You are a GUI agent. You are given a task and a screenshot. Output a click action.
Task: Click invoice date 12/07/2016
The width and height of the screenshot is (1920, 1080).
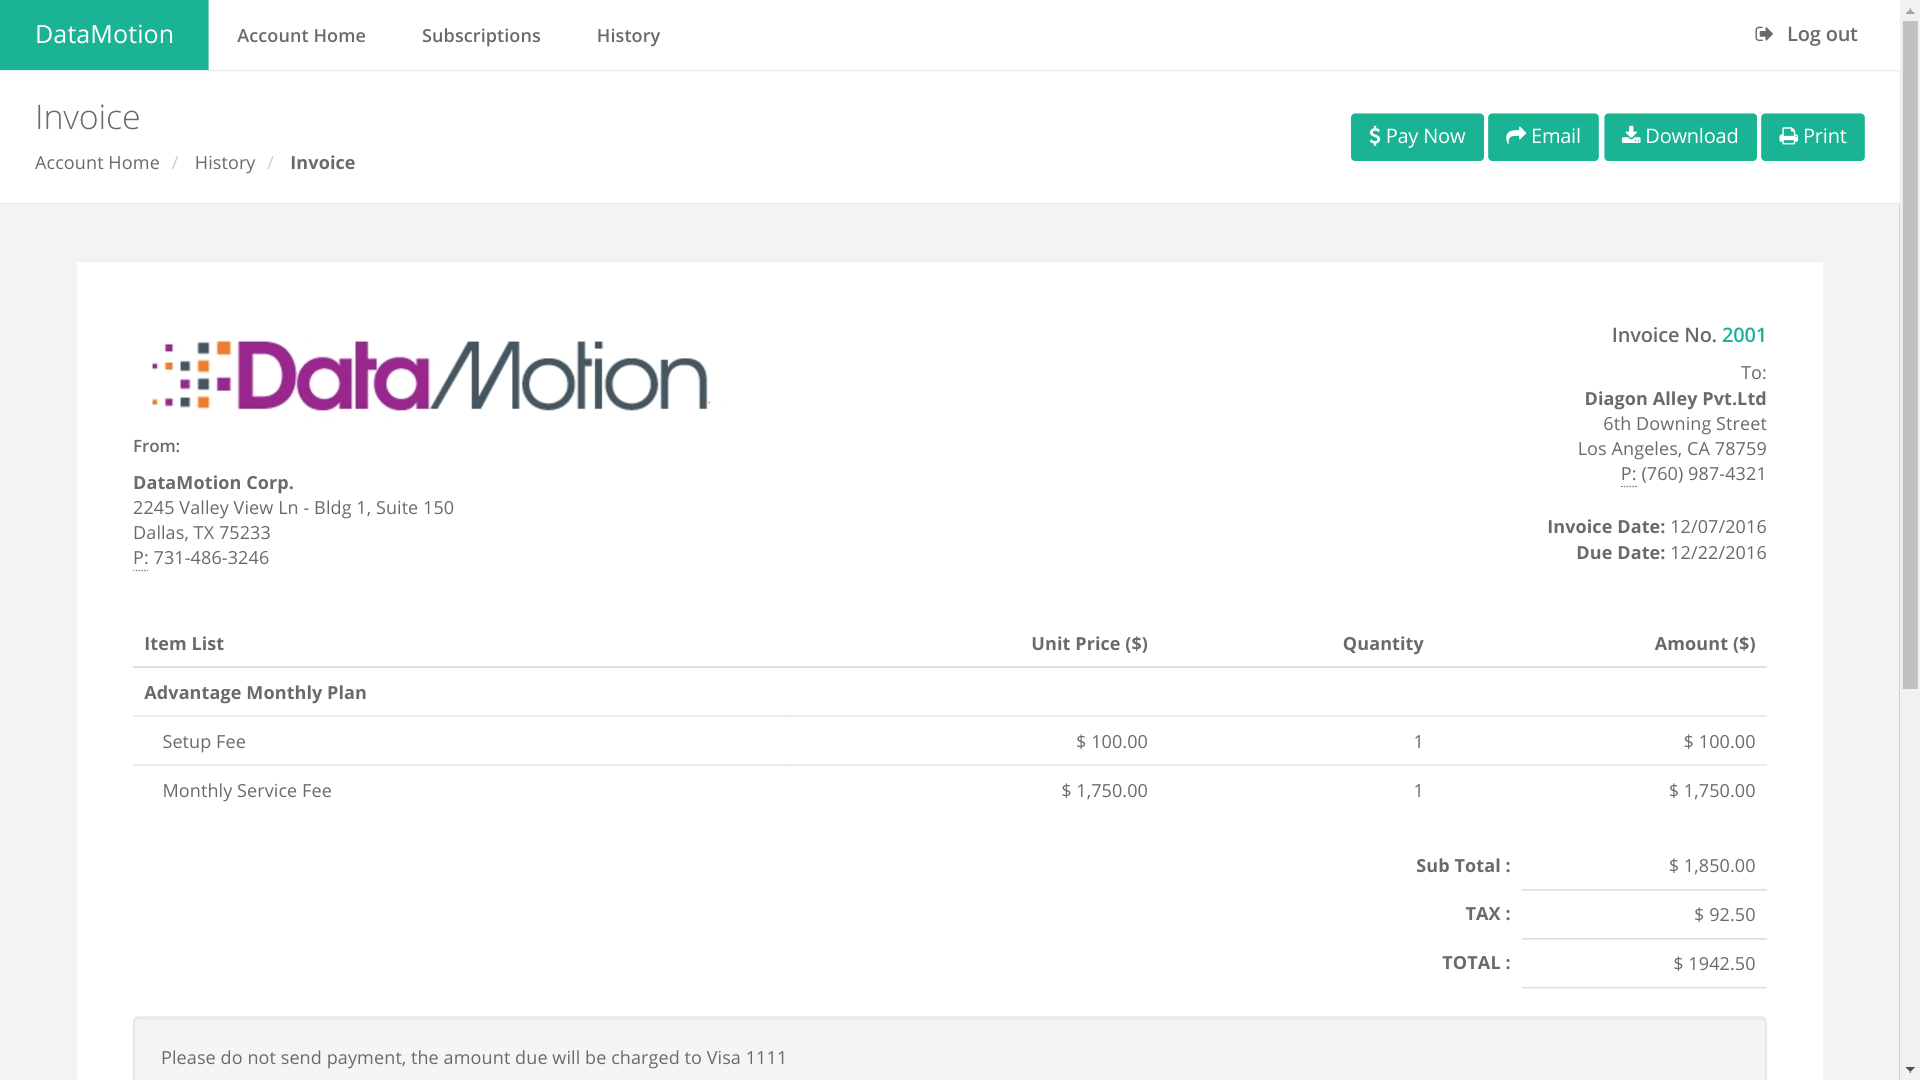[x=1718, y=526]
